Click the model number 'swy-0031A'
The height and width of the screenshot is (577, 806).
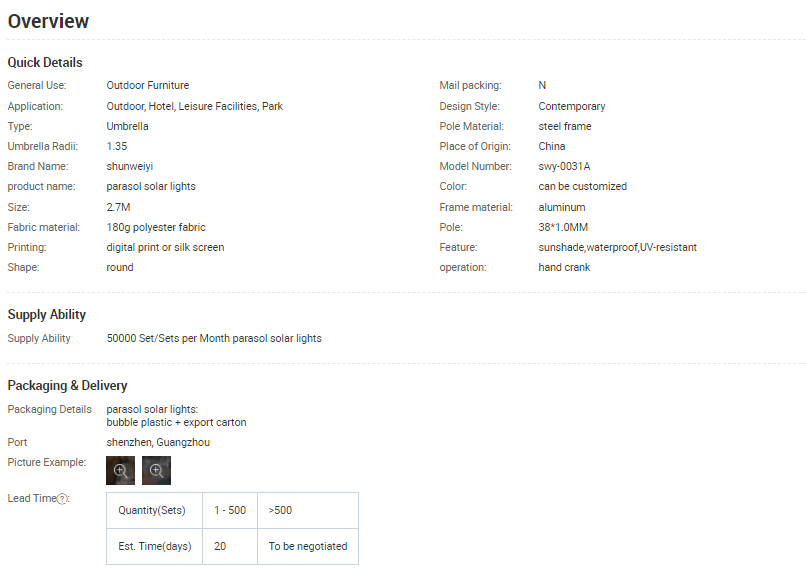564,166
